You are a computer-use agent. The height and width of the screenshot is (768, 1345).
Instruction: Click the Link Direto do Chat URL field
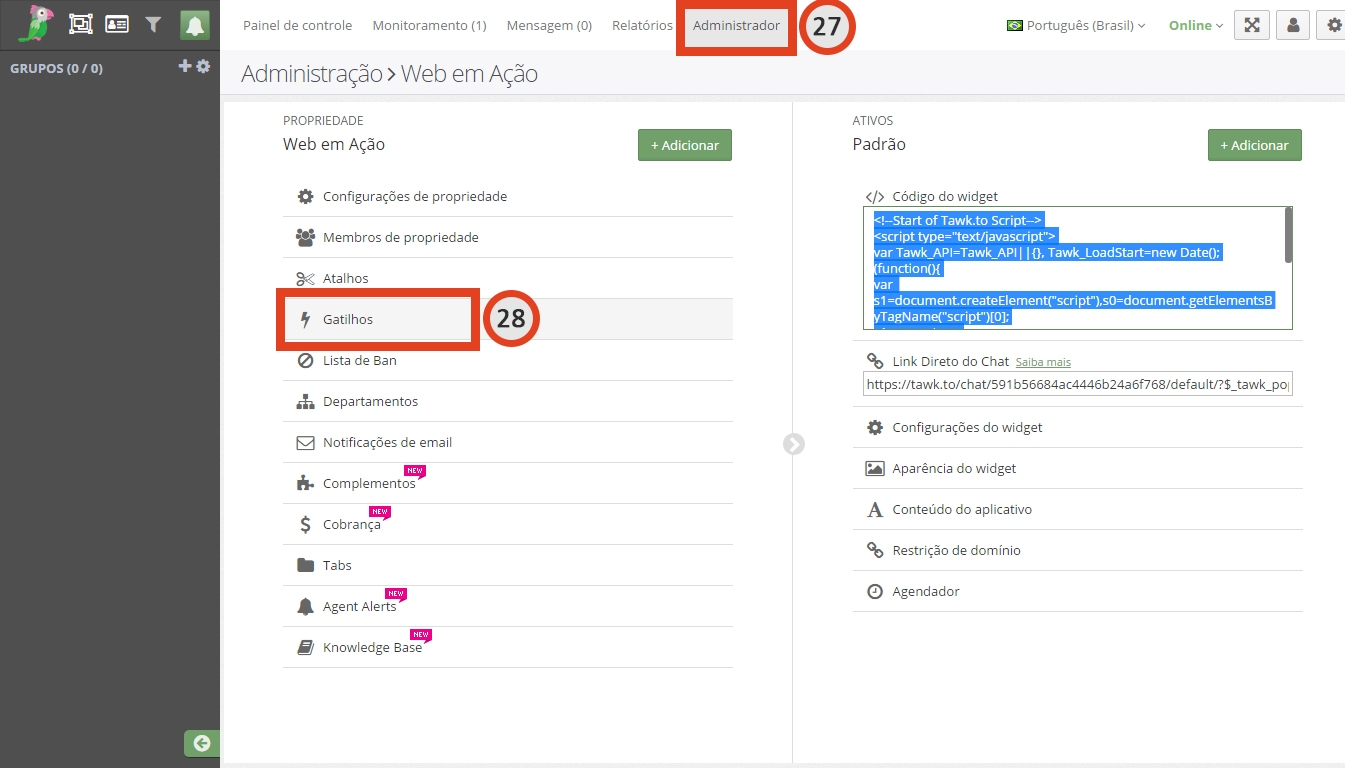click(x=1078, y=384)
